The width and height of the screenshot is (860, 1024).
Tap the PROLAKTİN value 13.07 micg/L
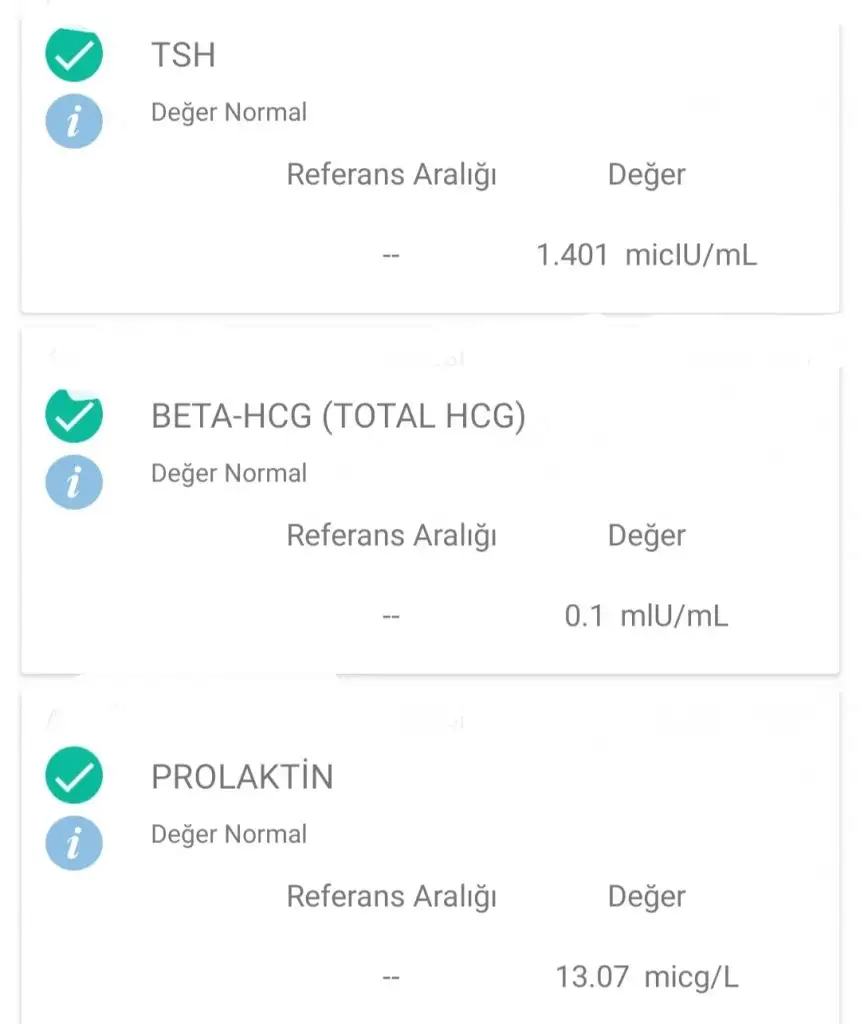(646, 977)
